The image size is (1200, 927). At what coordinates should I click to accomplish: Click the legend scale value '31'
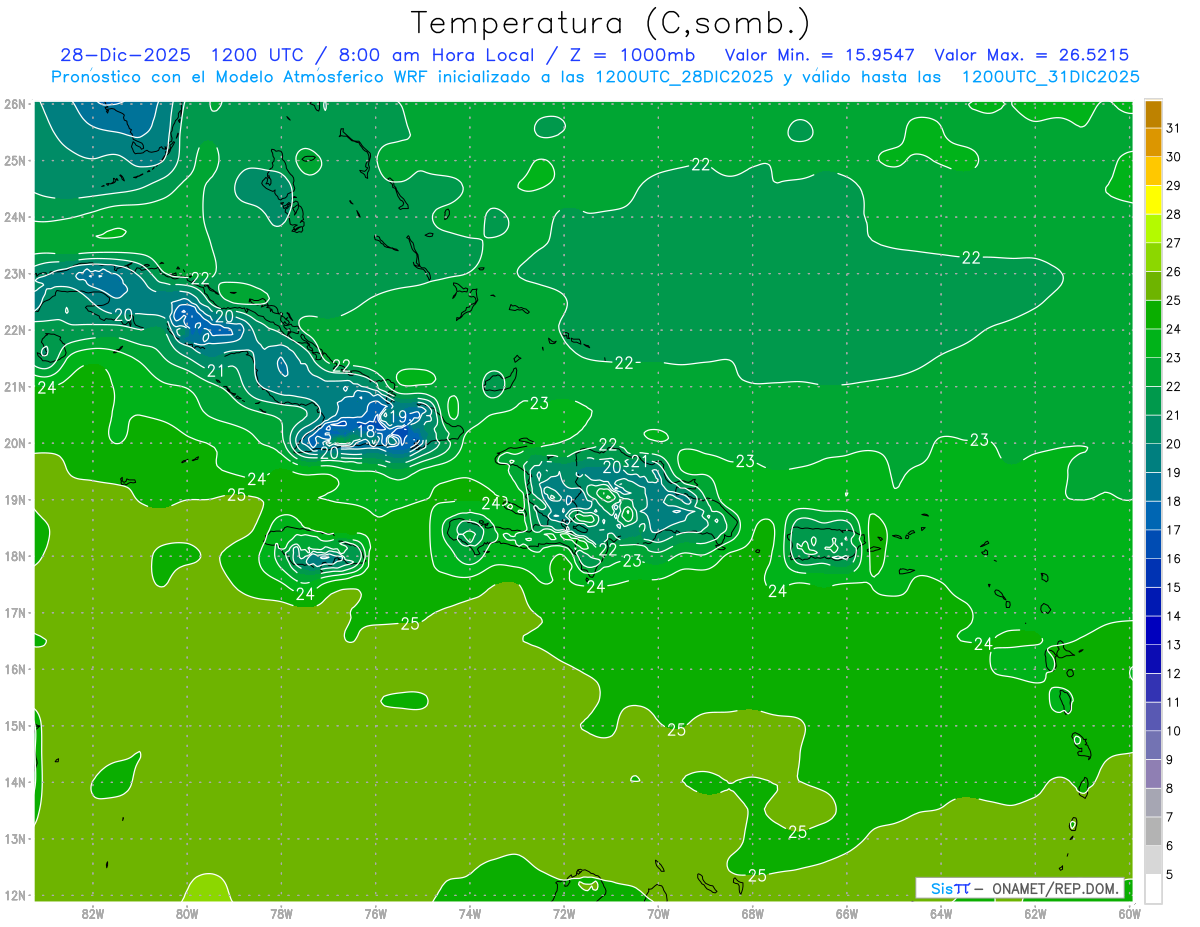pos(1173,129)
